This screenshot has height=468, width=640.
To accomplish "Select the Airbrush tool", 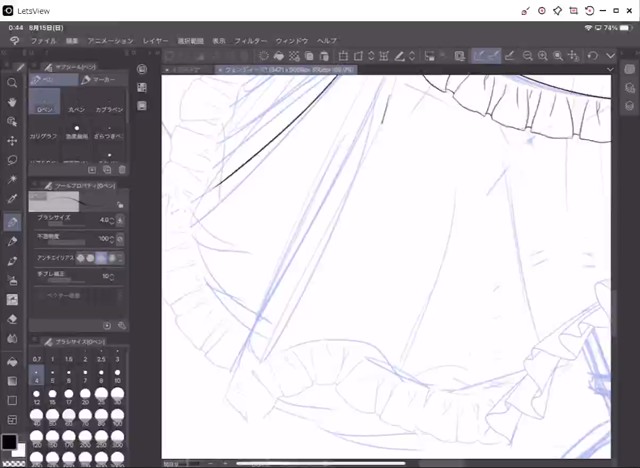I will tap(12, 280).
